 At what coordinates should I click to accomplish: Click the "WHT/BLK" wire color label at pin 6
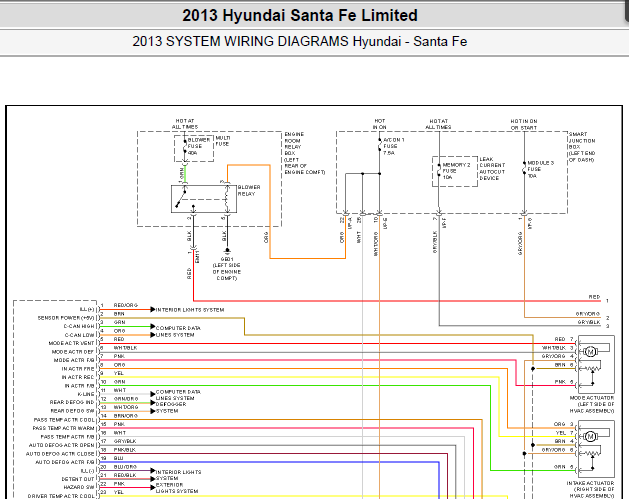coord(125,348)
